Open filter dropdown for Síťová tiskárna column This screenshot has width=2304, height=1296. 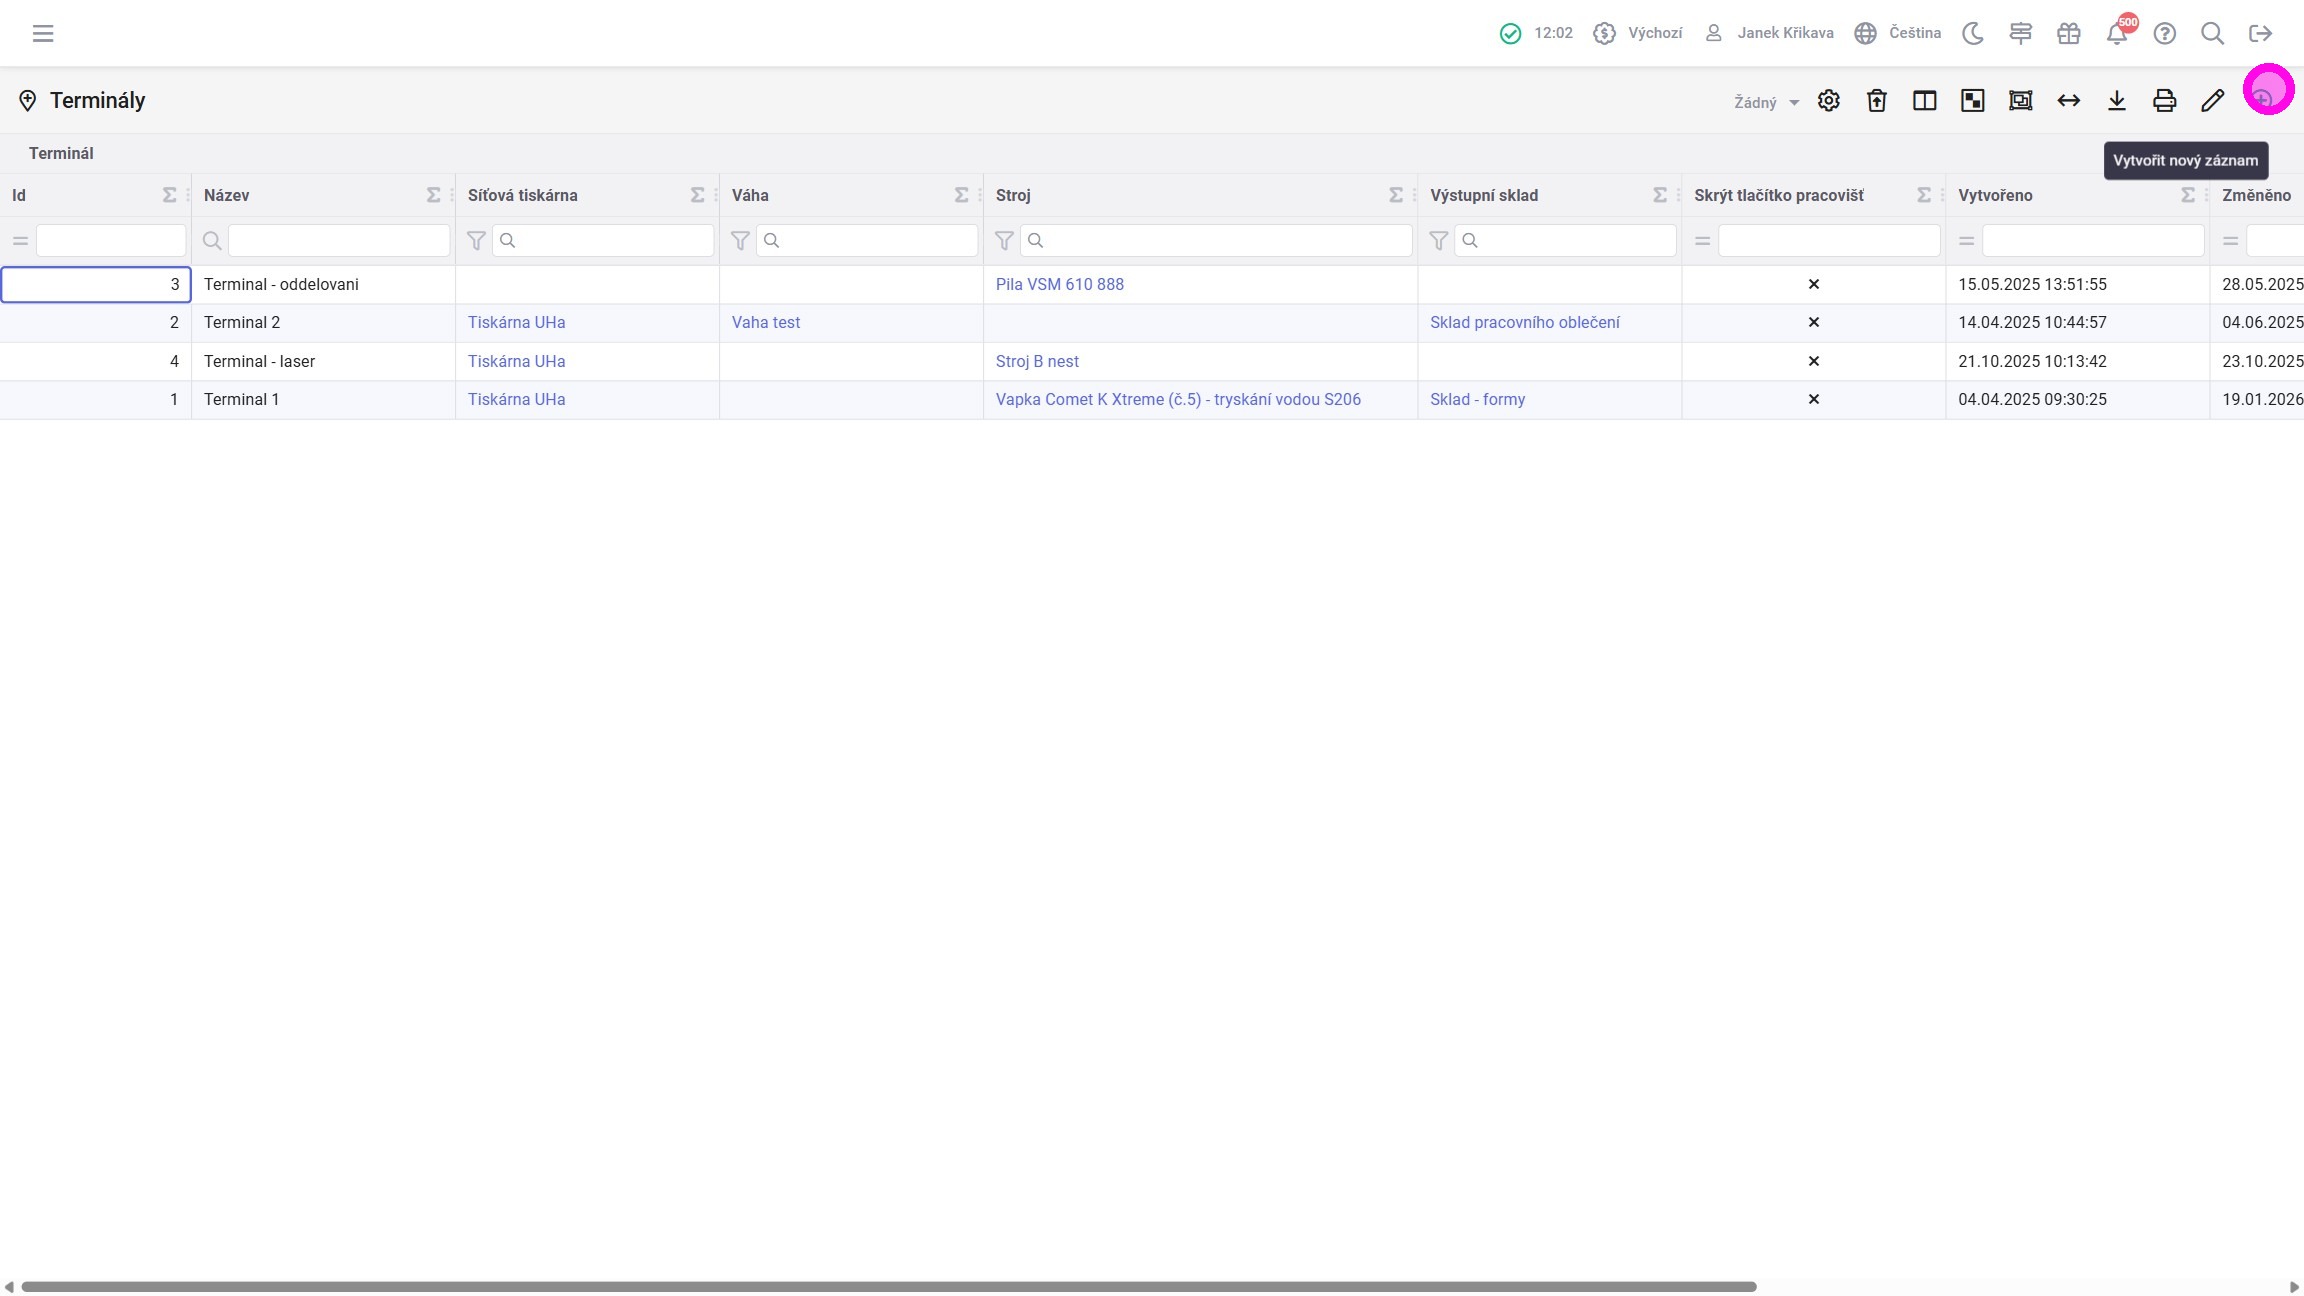(476, 240)
